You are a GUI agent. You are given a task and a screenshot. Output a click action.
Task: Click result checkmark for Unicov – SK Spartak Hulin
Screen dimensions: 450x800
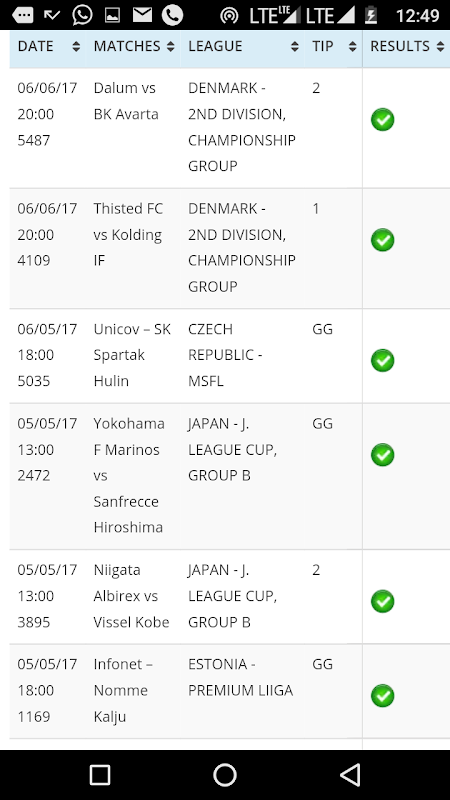(382, 360)
